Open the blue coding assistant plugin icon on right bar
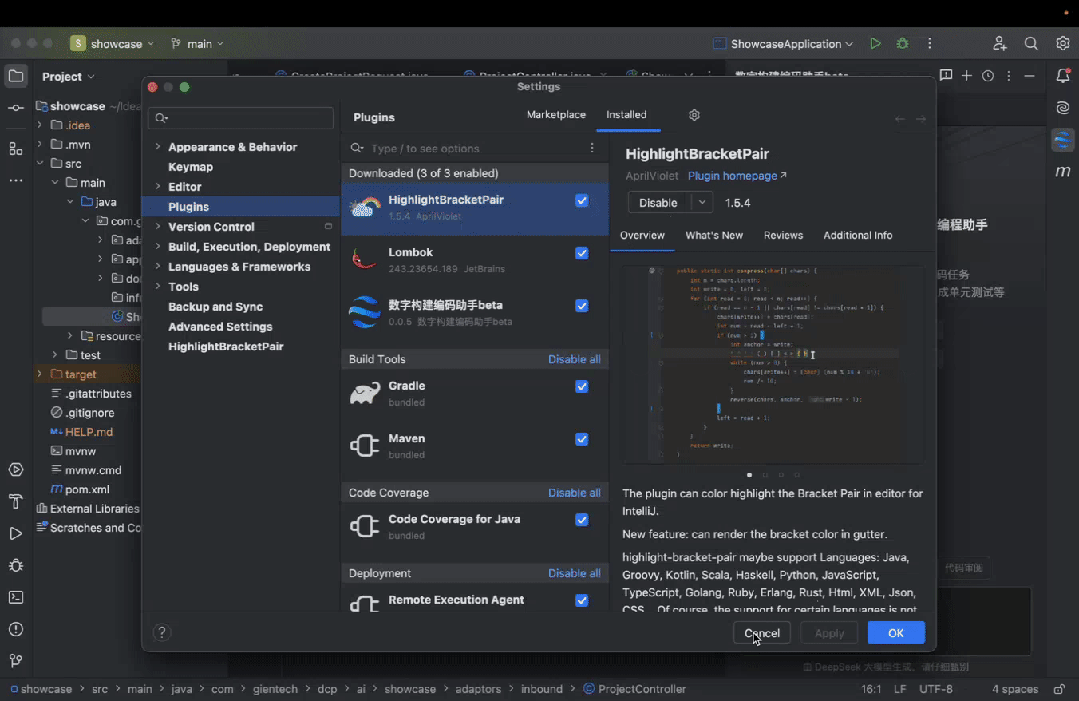The height and width of the screenshot is (701, 1079). (x=1062, y=140)
